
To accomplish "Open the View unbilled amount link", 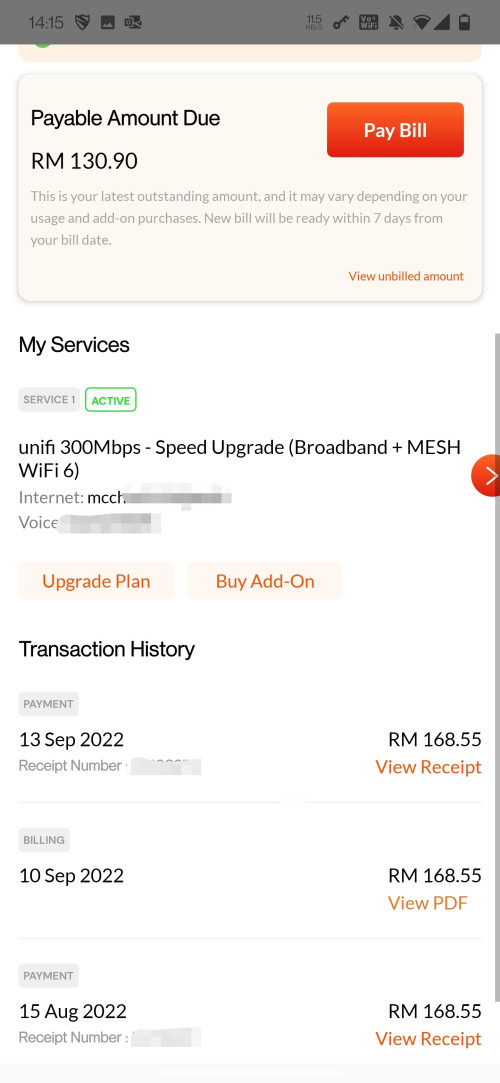I will pyautogui.click(x=406, y=276).
